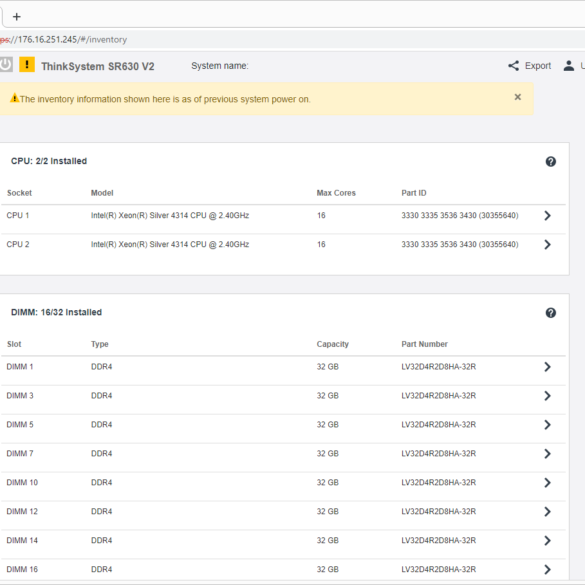
Task: Click the Slot column header
Action: tap(14, 344)
